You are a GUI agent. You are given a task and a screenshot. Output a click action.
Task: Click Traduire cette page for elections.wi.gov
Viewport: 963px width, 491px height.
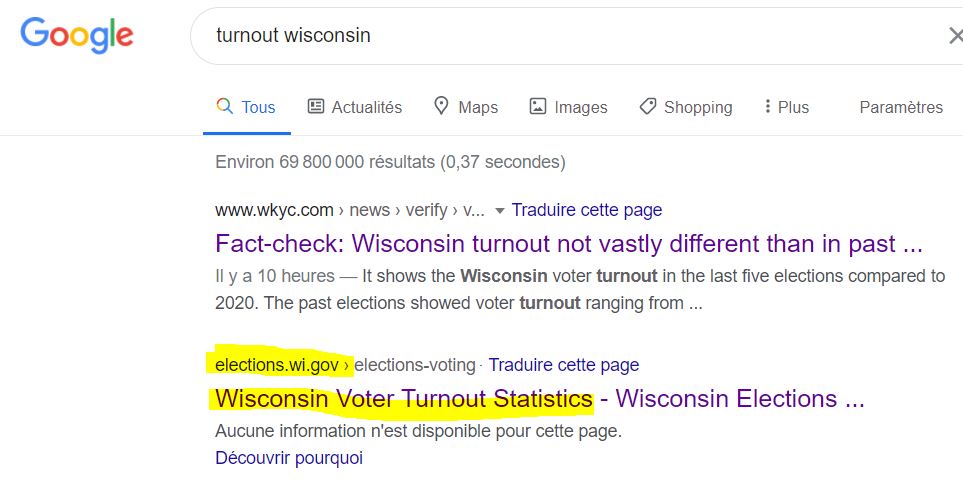(564, 365)
